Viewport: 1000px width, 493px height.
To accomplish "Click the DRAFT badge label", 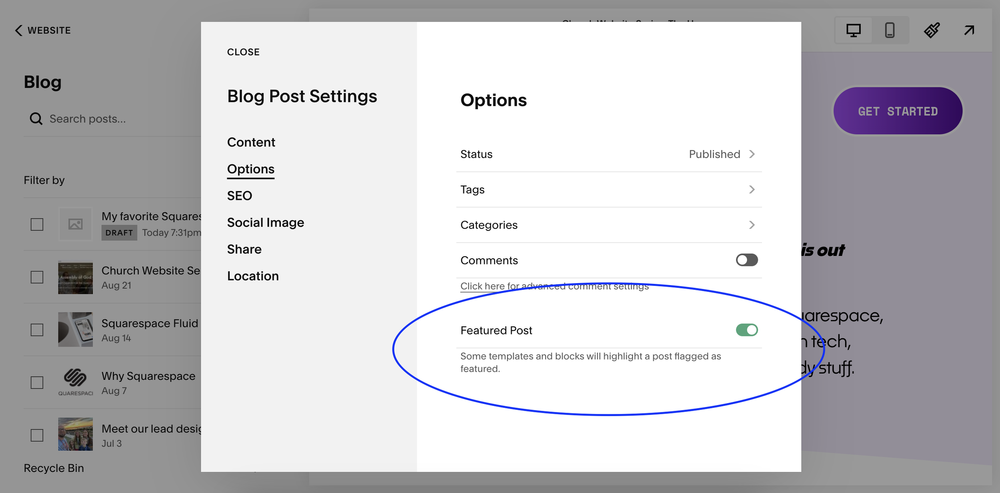I will pos(119,233).
